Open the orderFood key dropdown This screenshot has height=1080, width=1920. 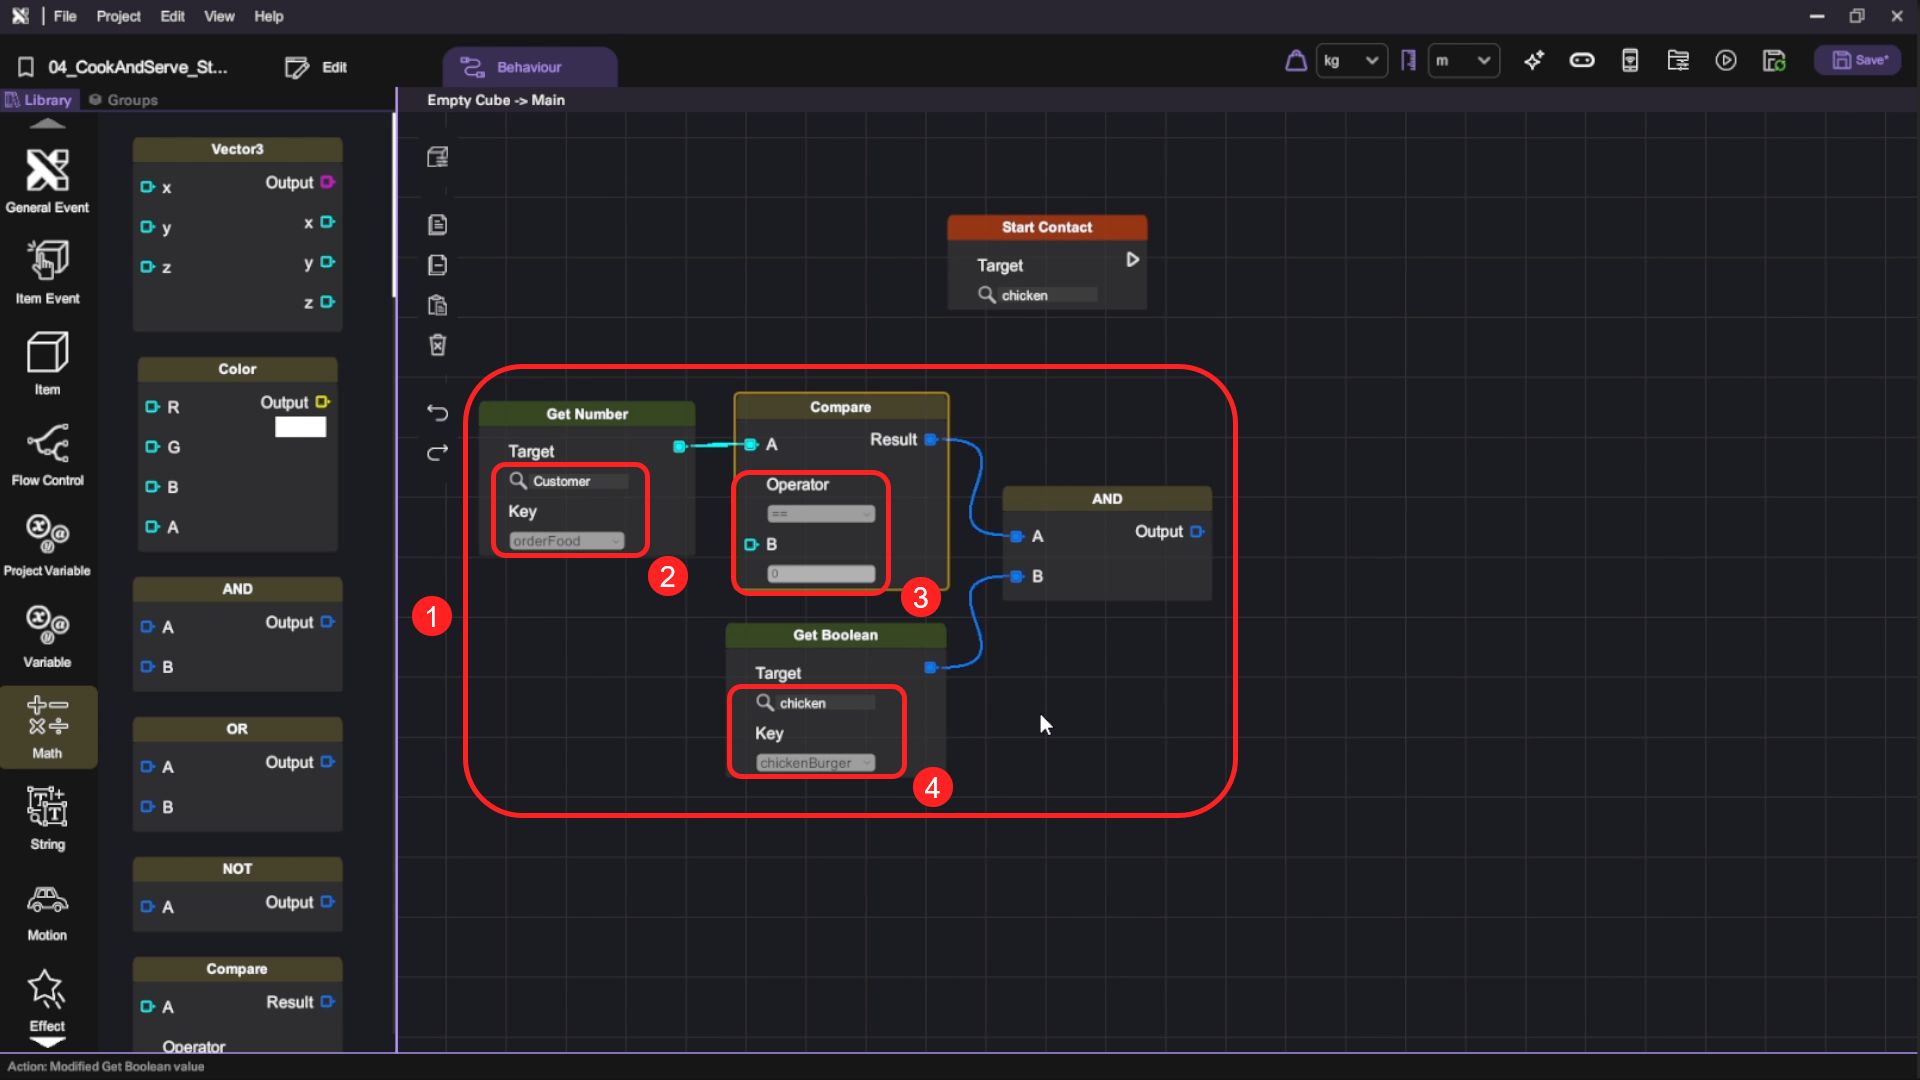(x=566, y=541)
